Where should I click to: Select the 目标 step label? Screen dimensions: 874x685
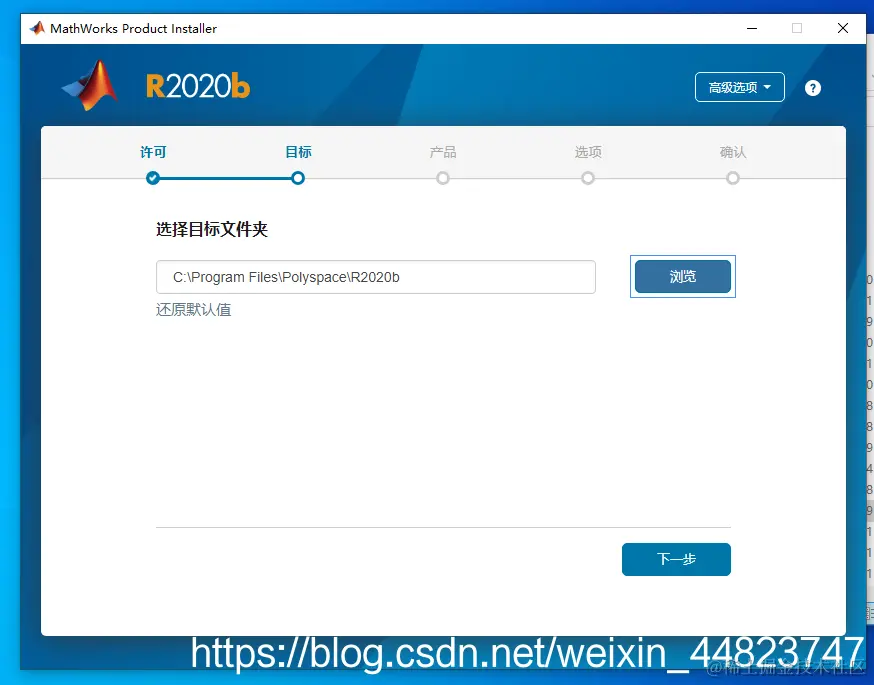tap(298, 152)
